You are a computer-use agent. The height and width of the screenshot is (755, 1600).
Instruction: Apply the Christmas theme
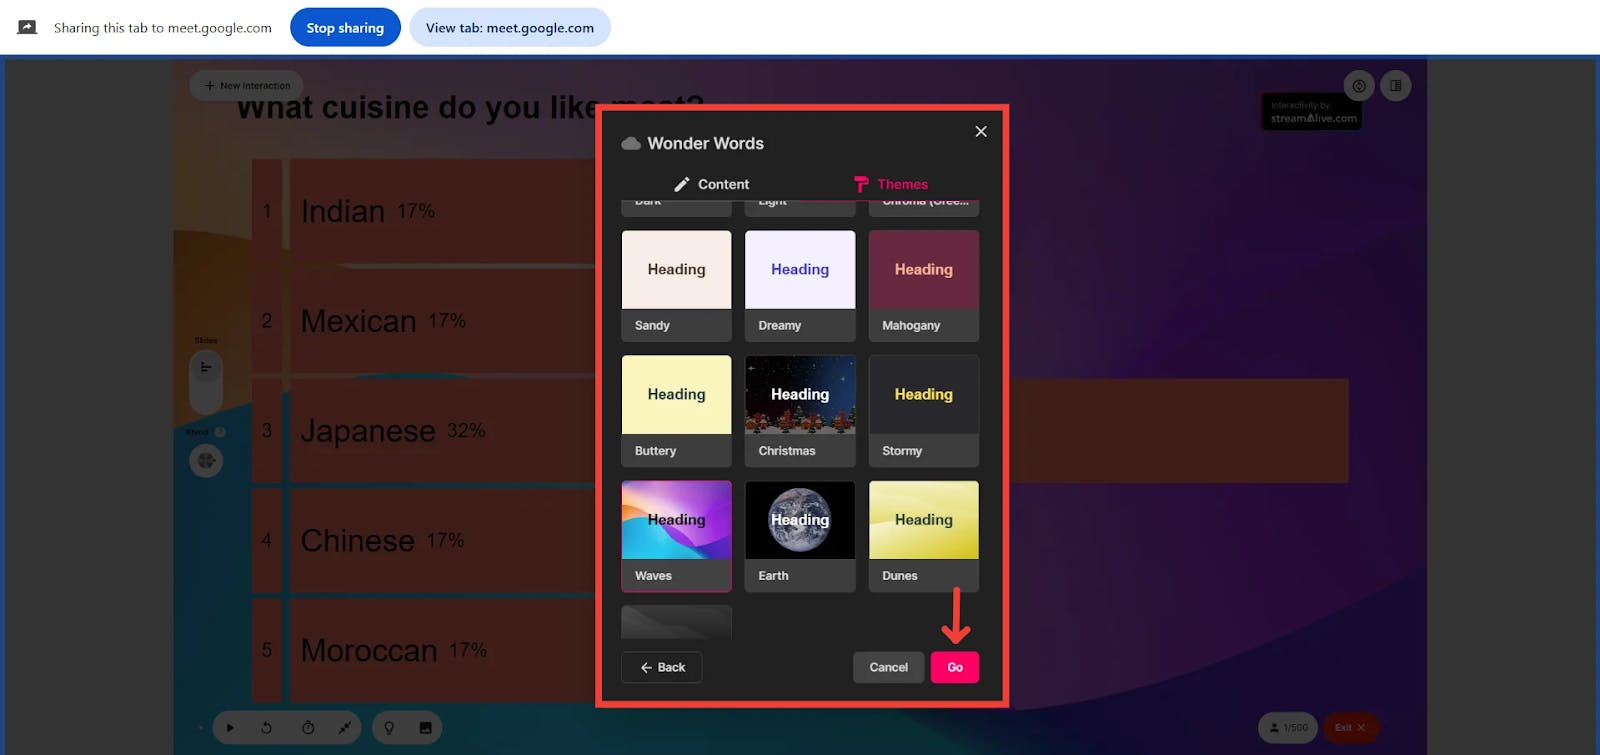(800, 411)
